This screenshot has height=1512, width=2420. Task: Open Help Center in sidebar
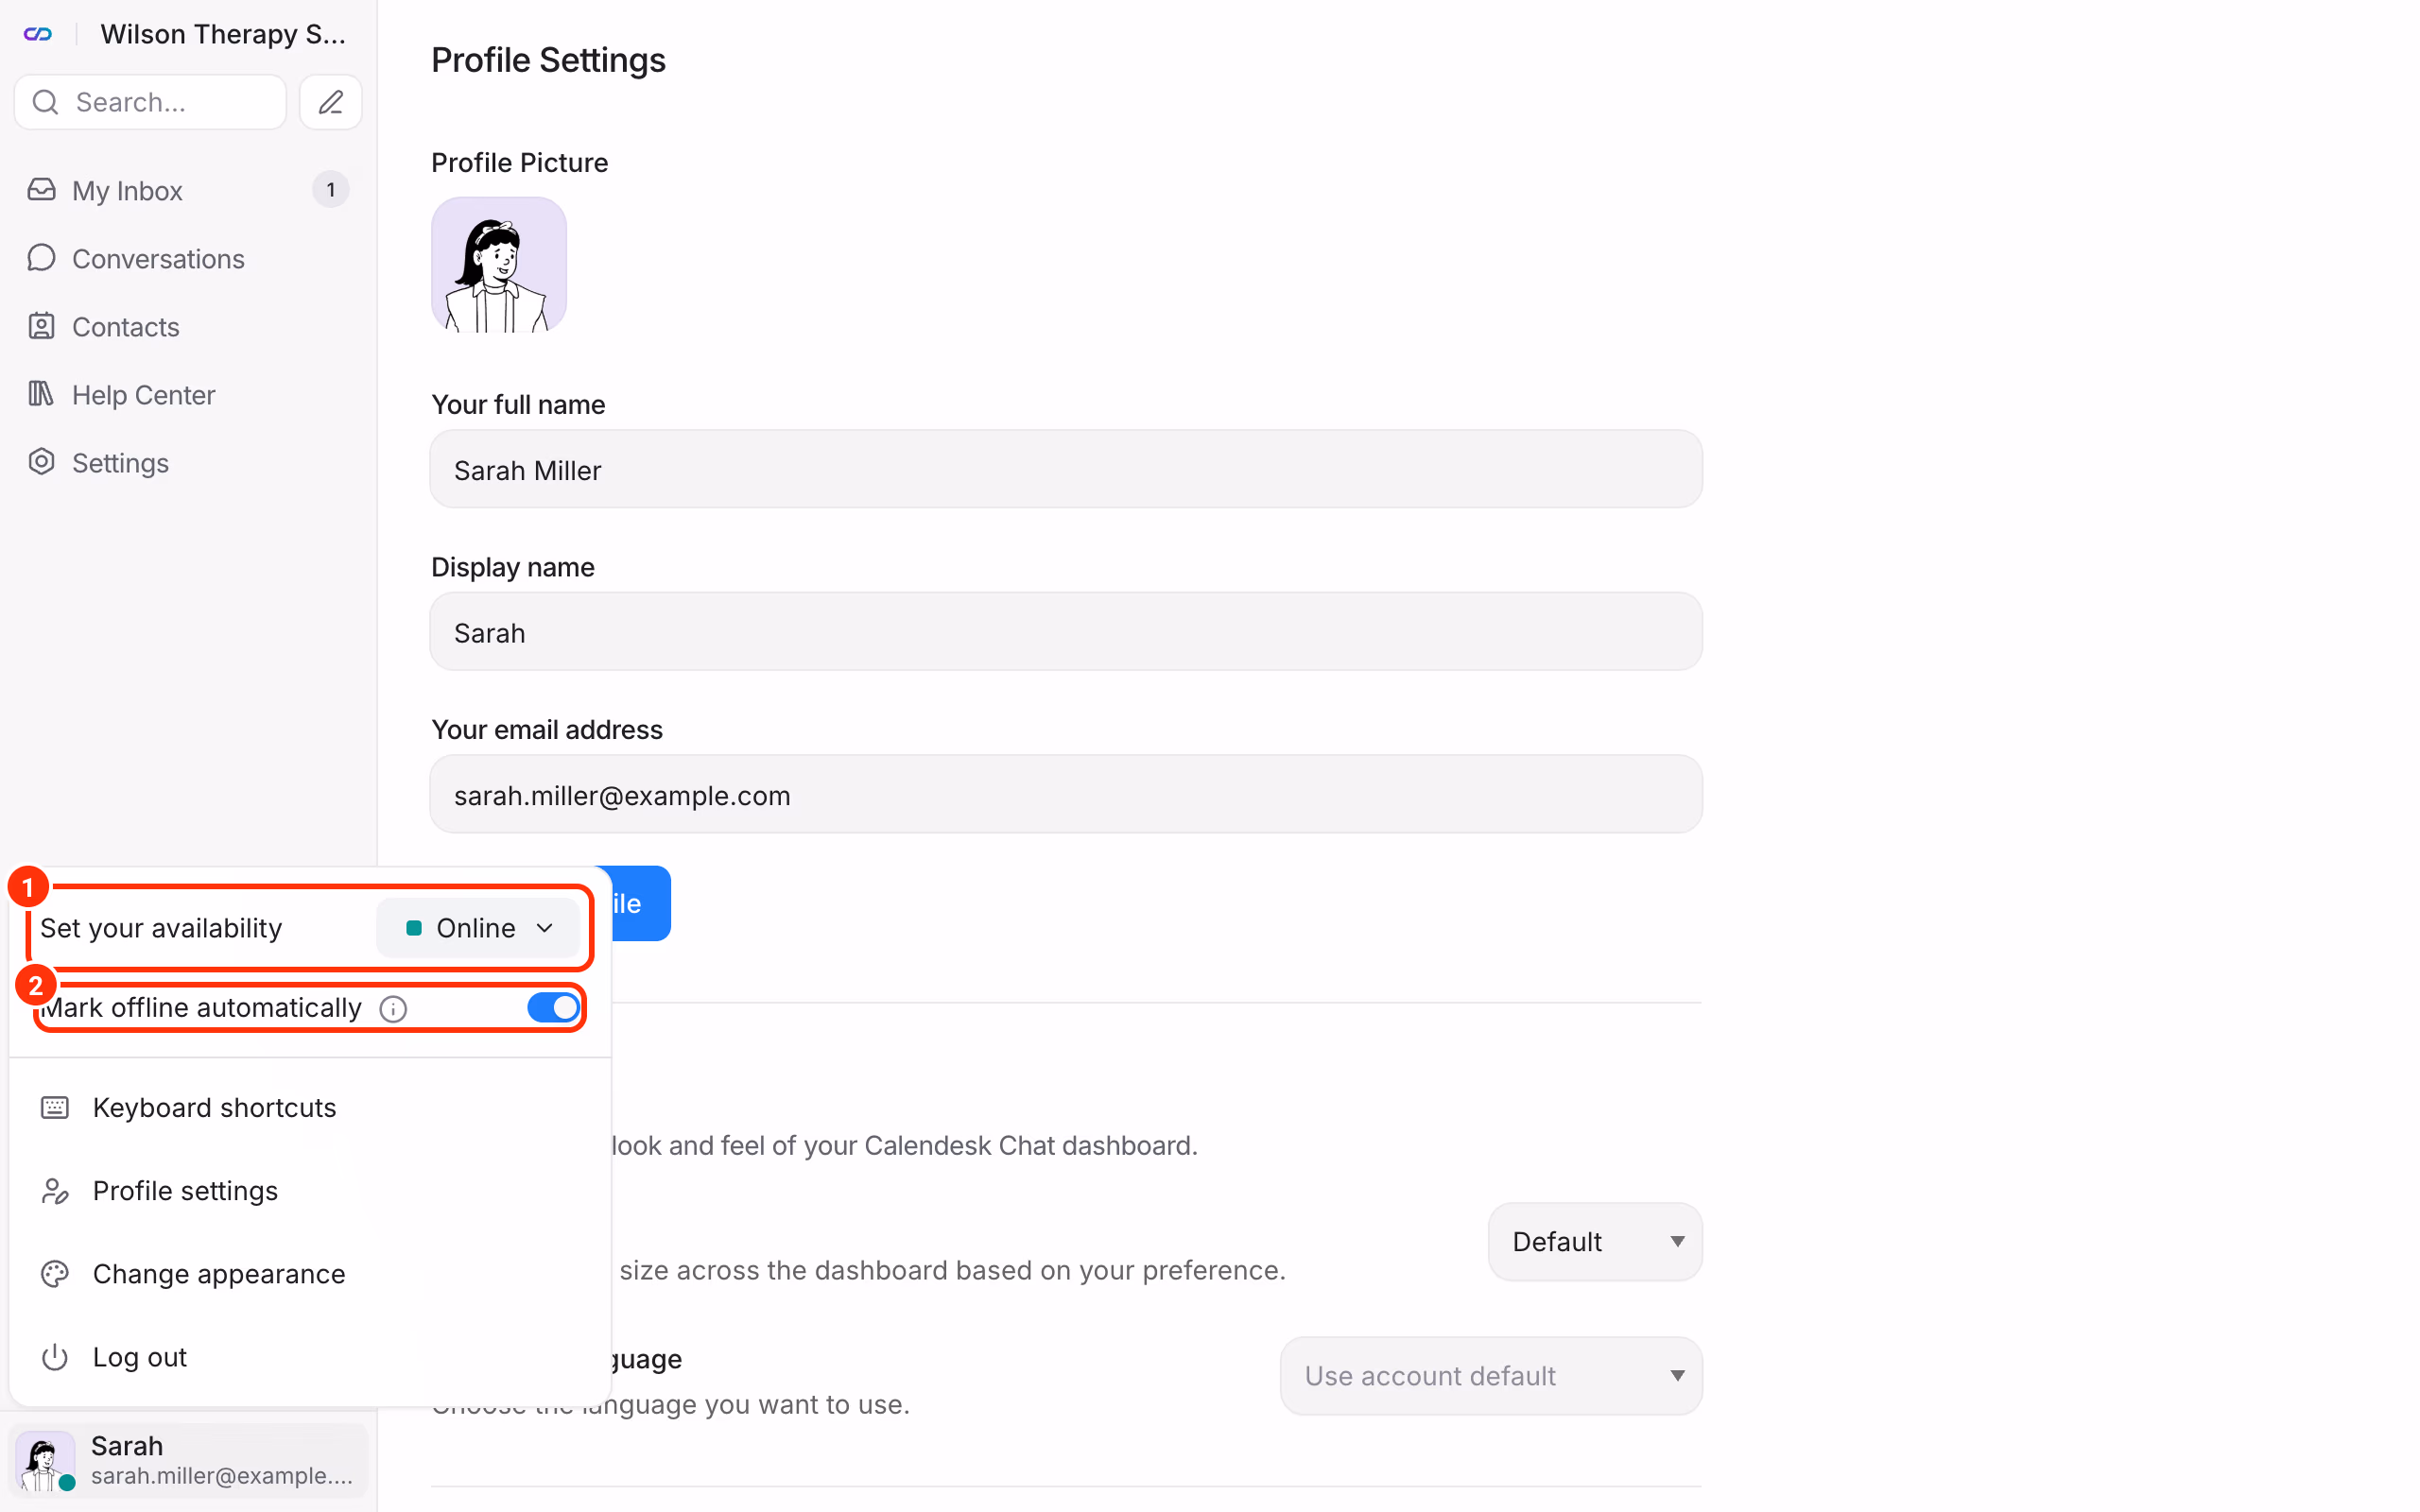point(188,394)
